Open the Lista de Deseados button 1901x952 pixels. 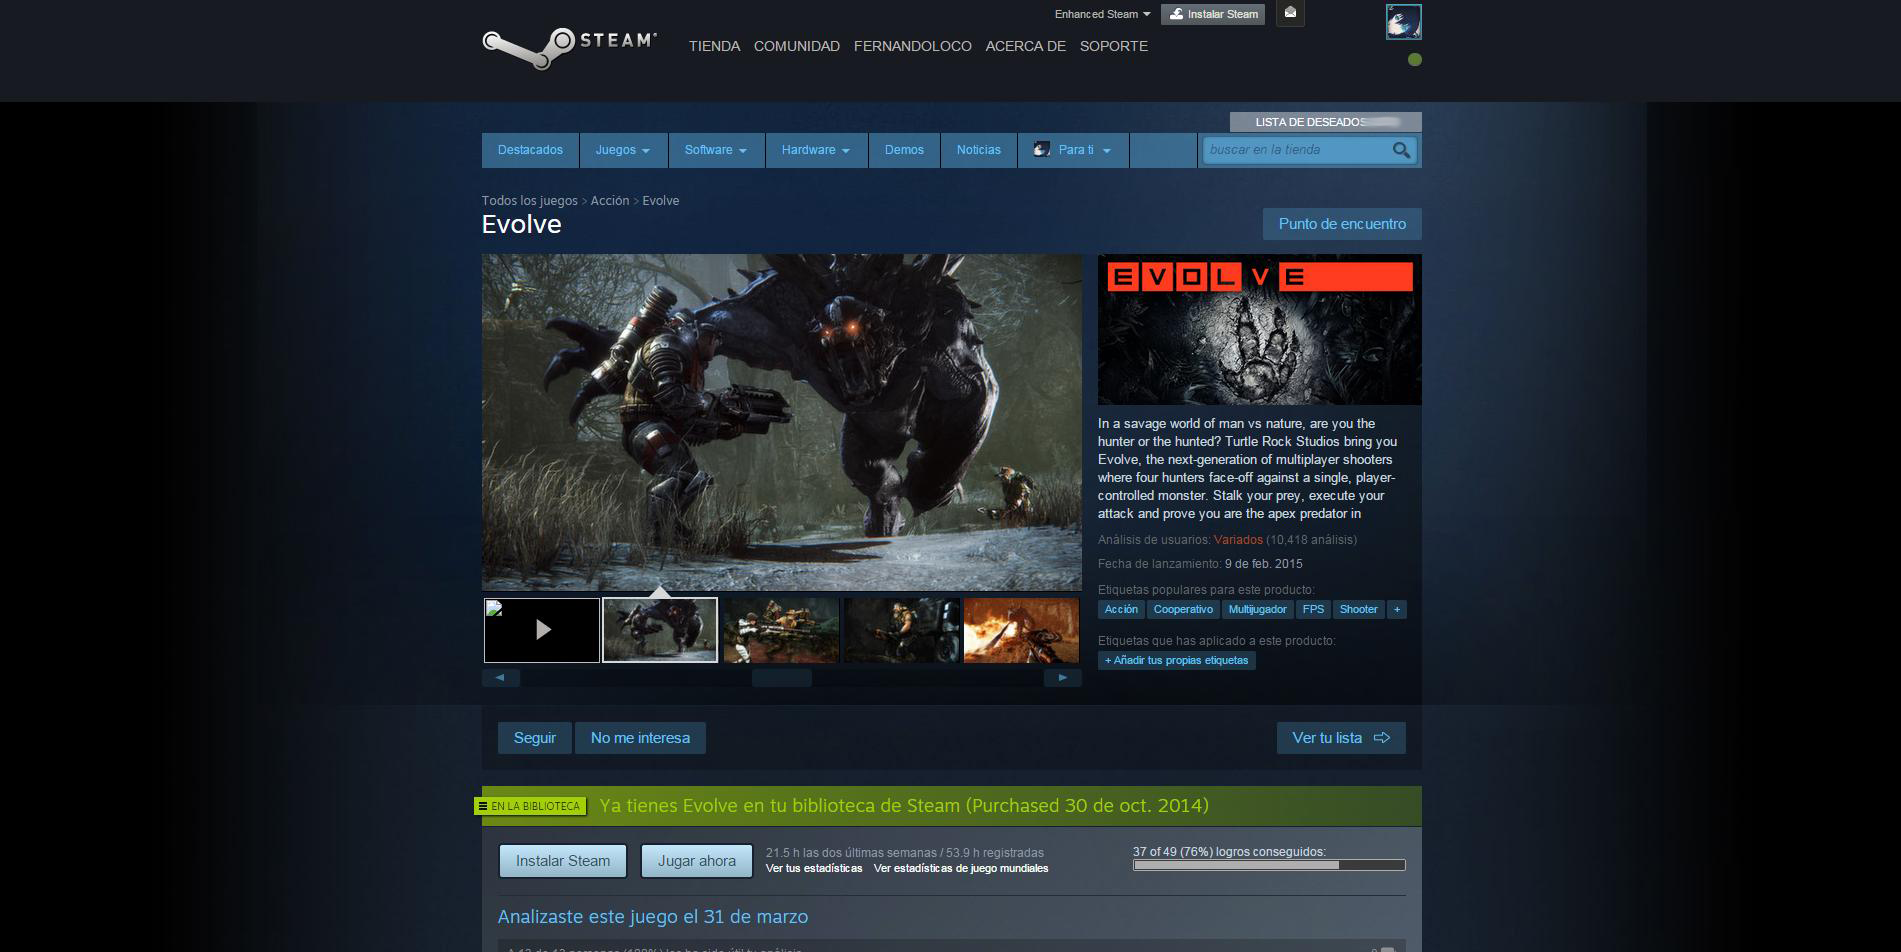[1325, 122]
